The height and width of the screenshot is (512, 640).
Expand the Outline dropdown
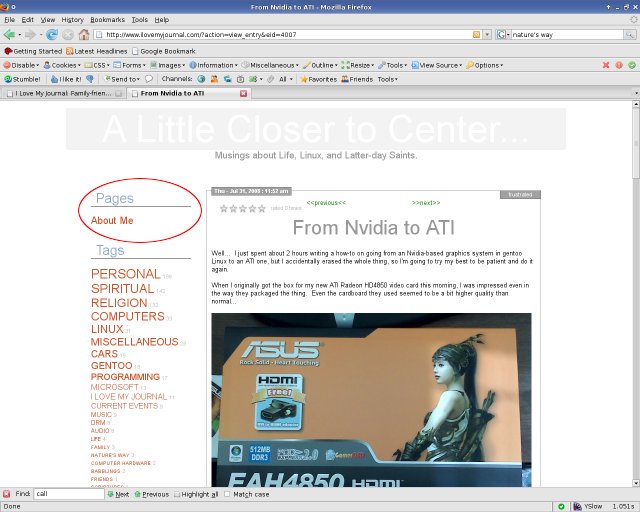[320, 65]
